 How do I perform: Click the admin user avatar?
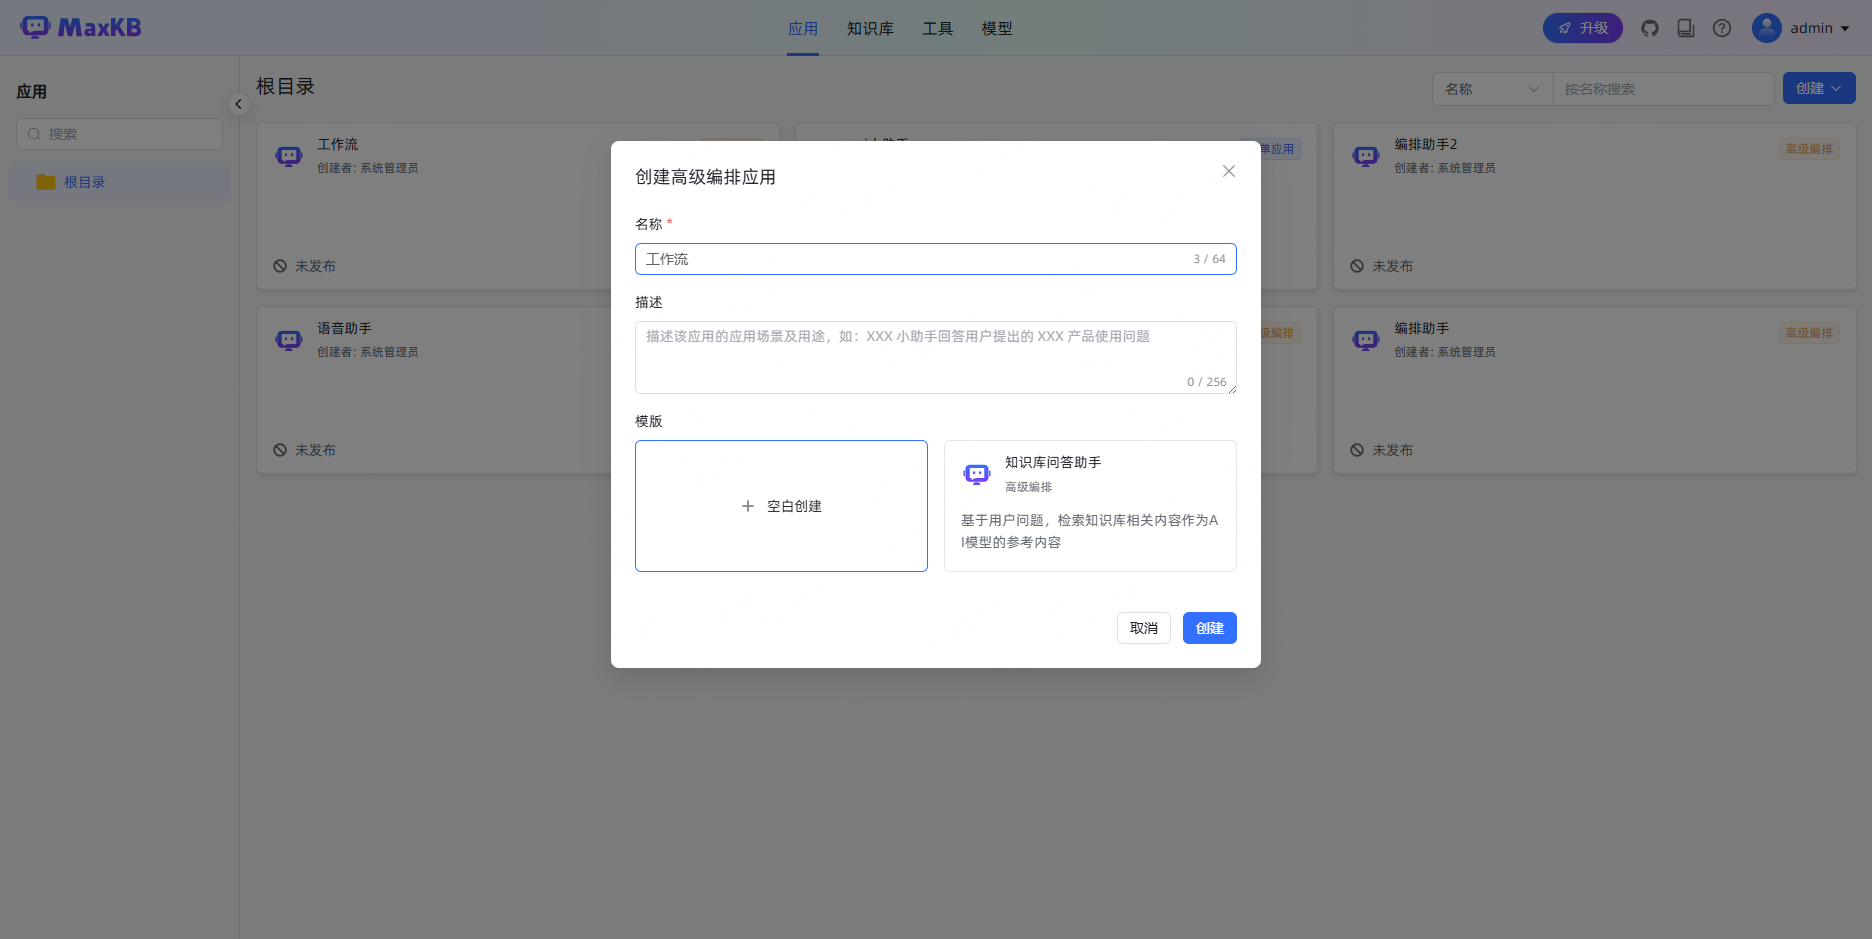[x=1767, y=28]
